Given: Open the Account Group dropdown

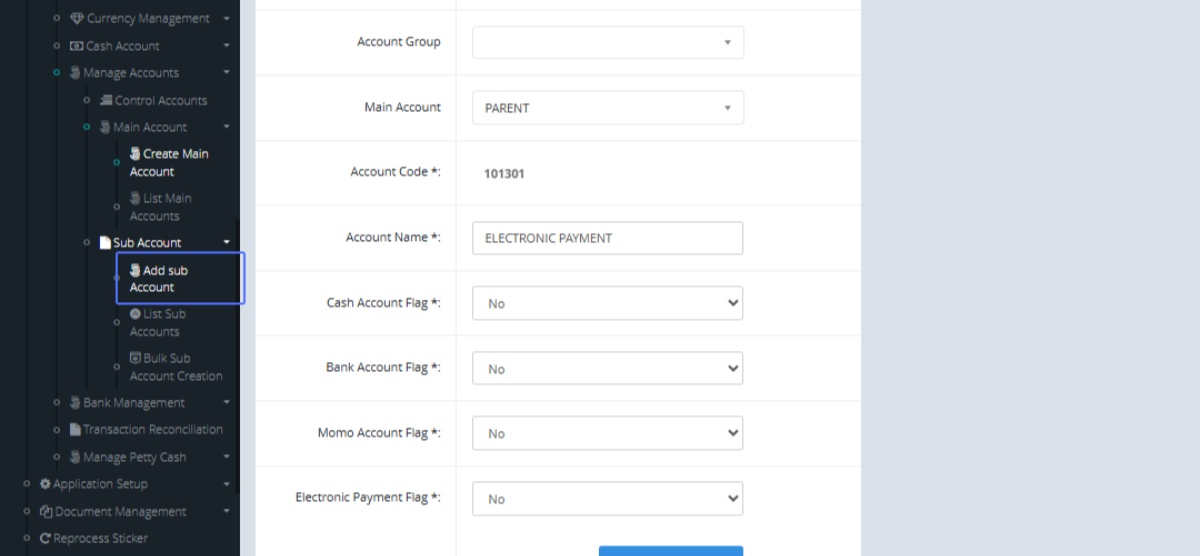Looking at the screenshot, I should tap(607, 43).
